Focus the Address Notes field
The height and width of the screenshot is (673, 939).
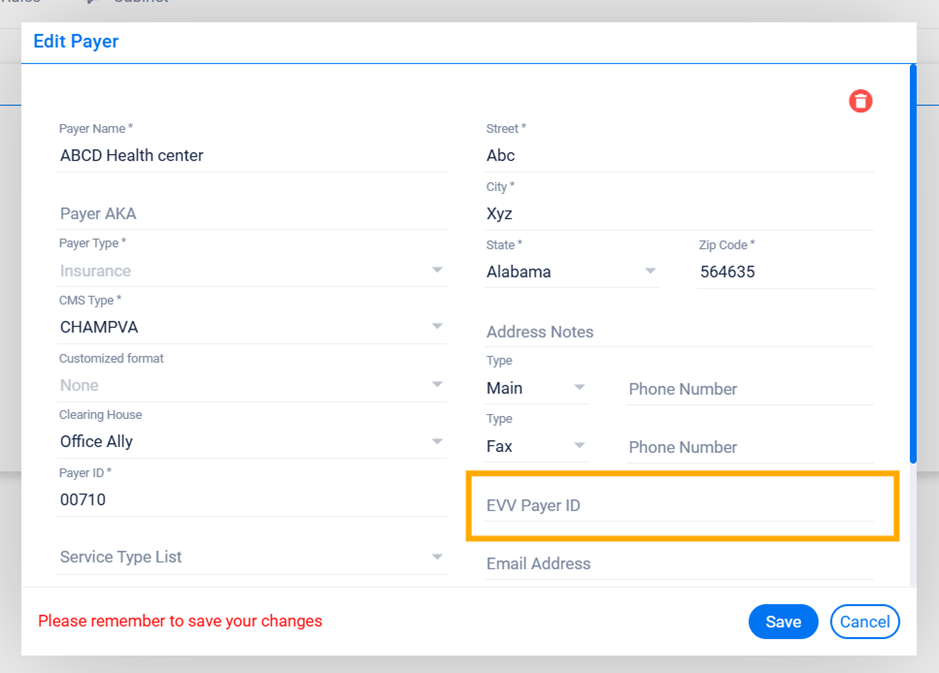pyautogui.click(x=678, y=332)
